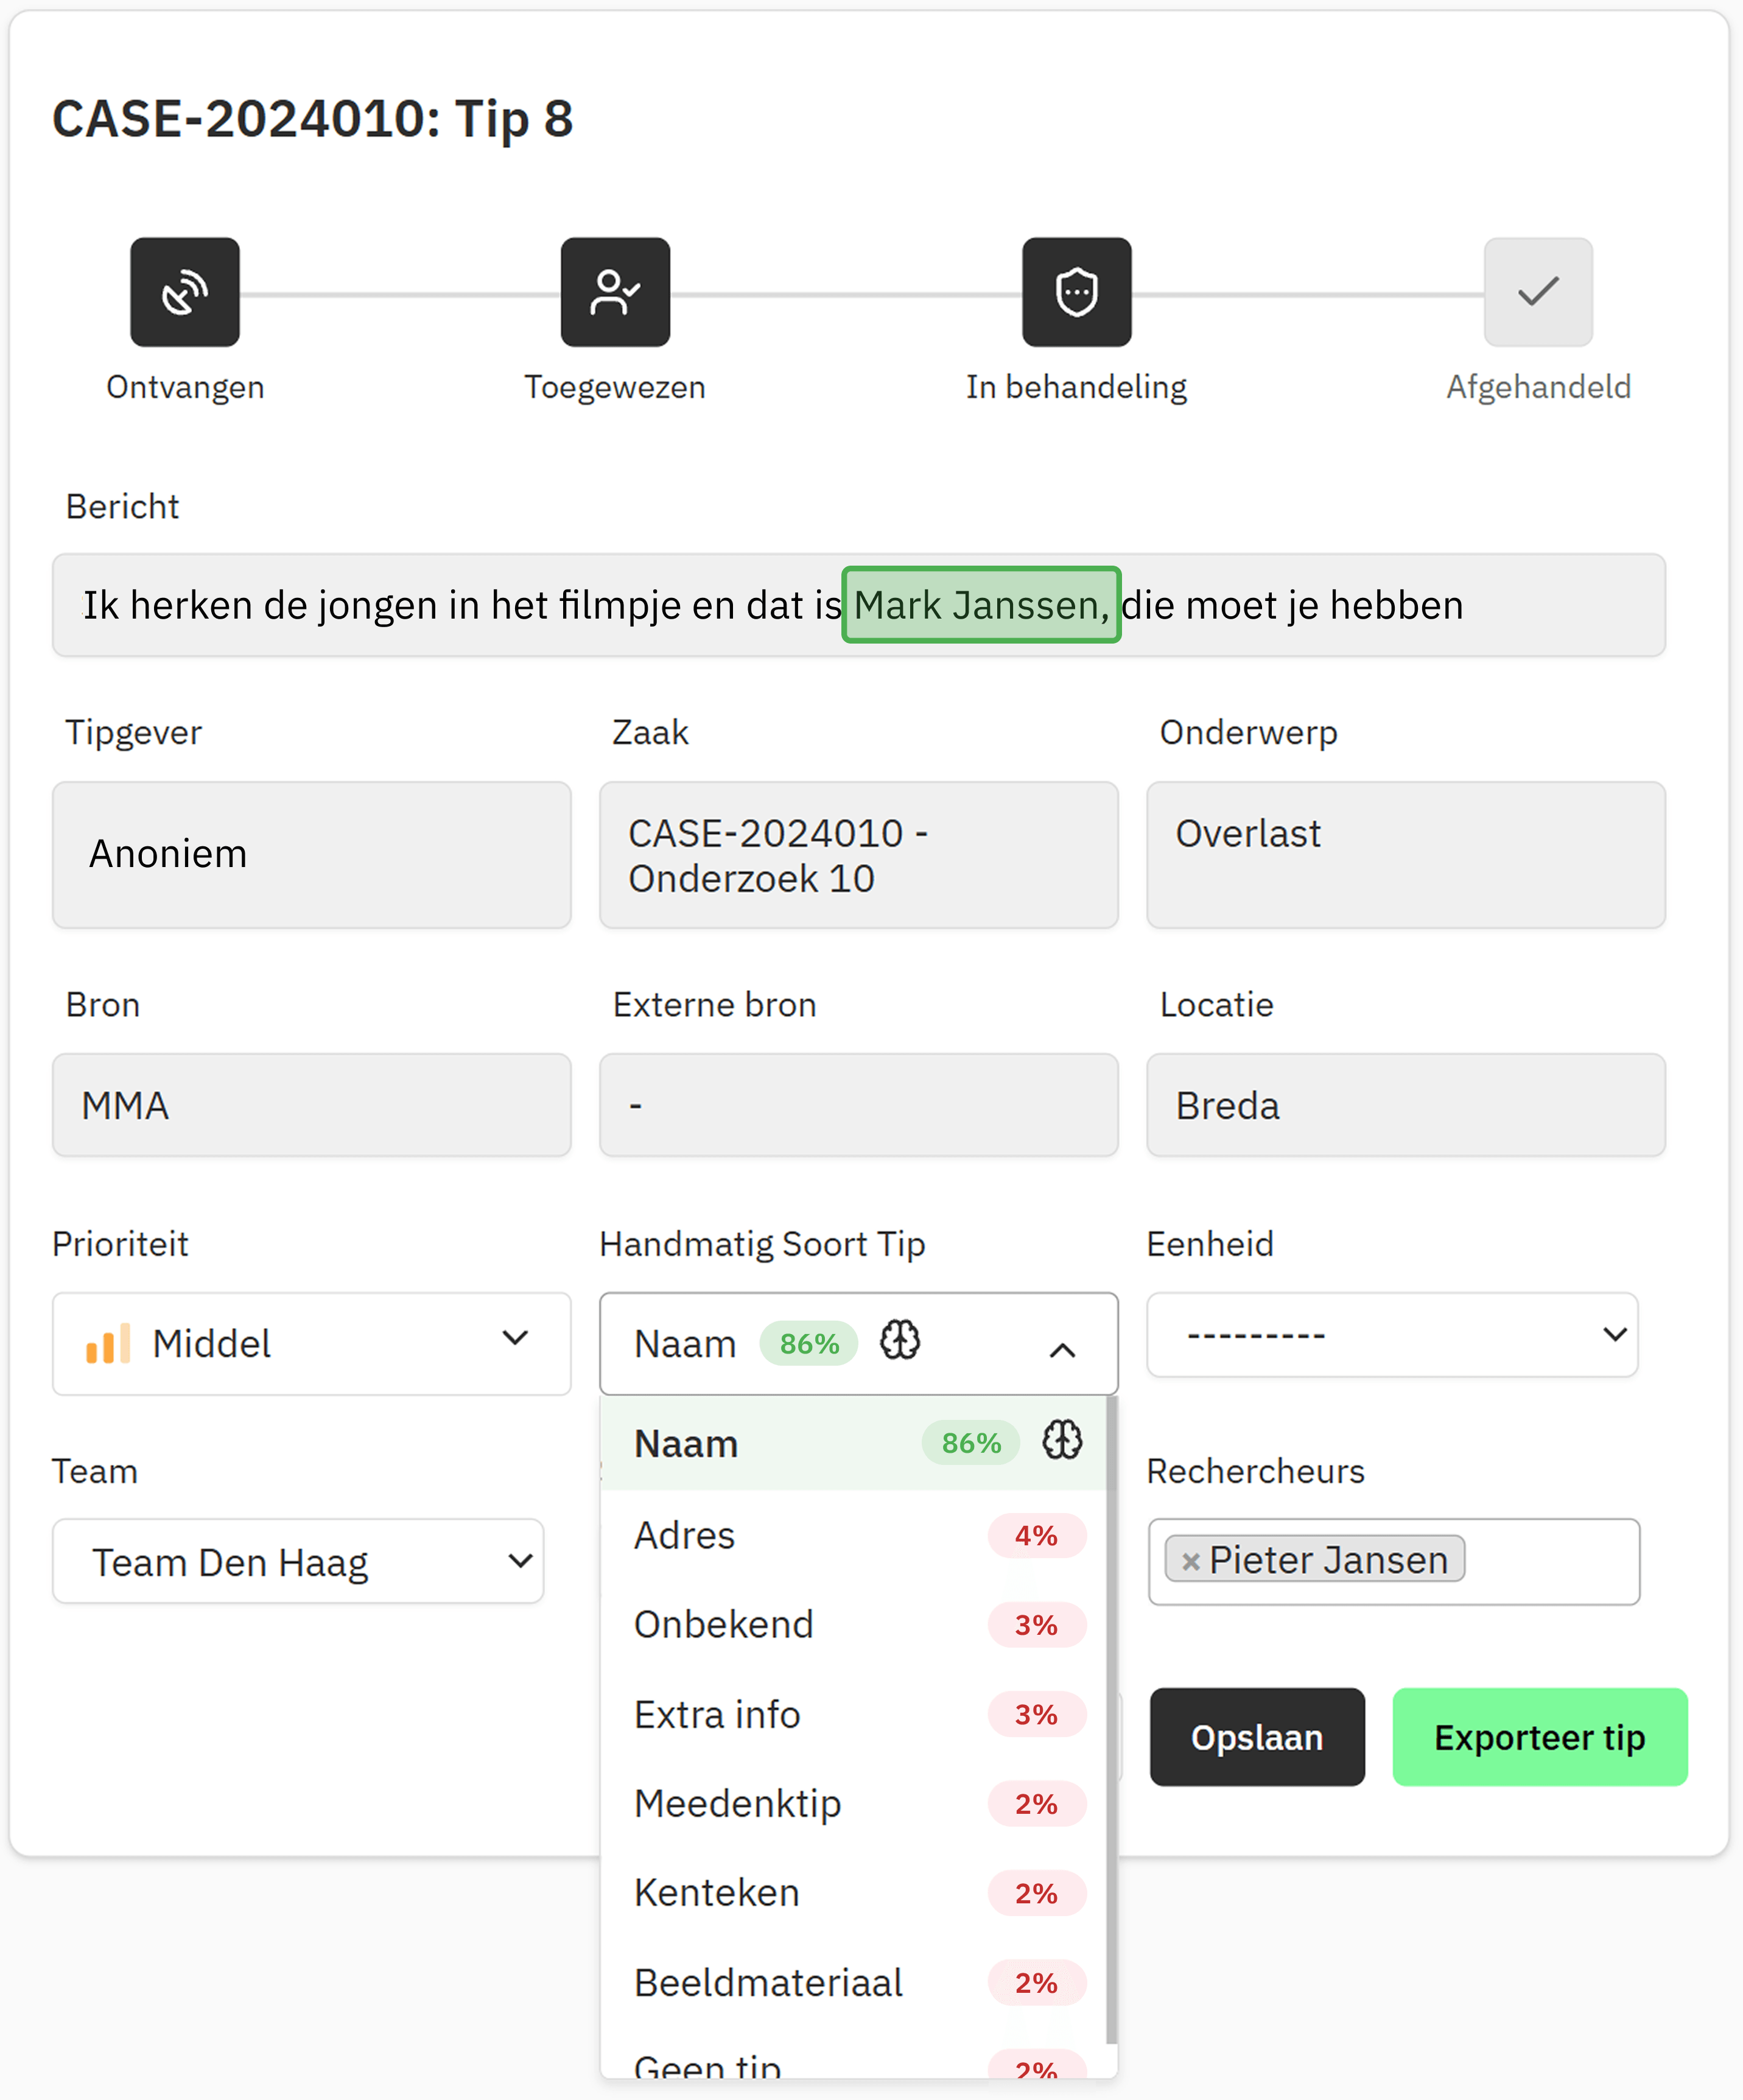
Task: Click the Ontvangen satellite status icon
Action: pyautogui.click(x=185, y=292)
